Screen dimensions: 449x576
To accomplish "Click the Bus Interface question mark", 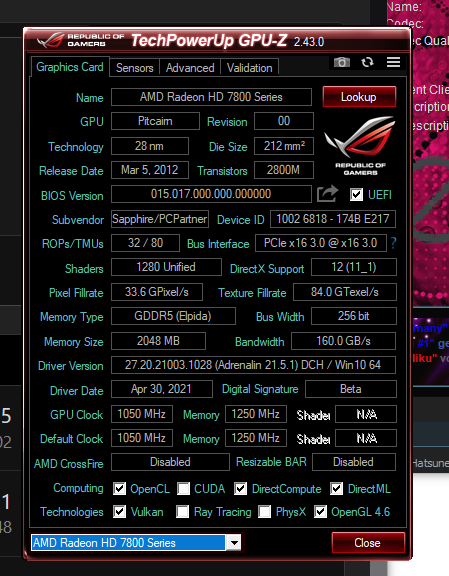I will point(393,243).
